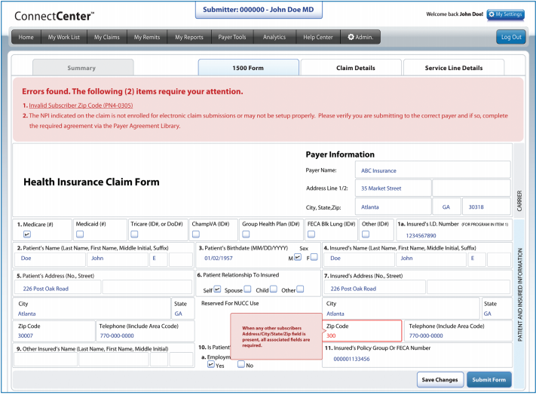Image resolution: width=536 pixels, height=395 pixels.
Task: Toggle the Male sex checkbox
Action: coord(298,257)
